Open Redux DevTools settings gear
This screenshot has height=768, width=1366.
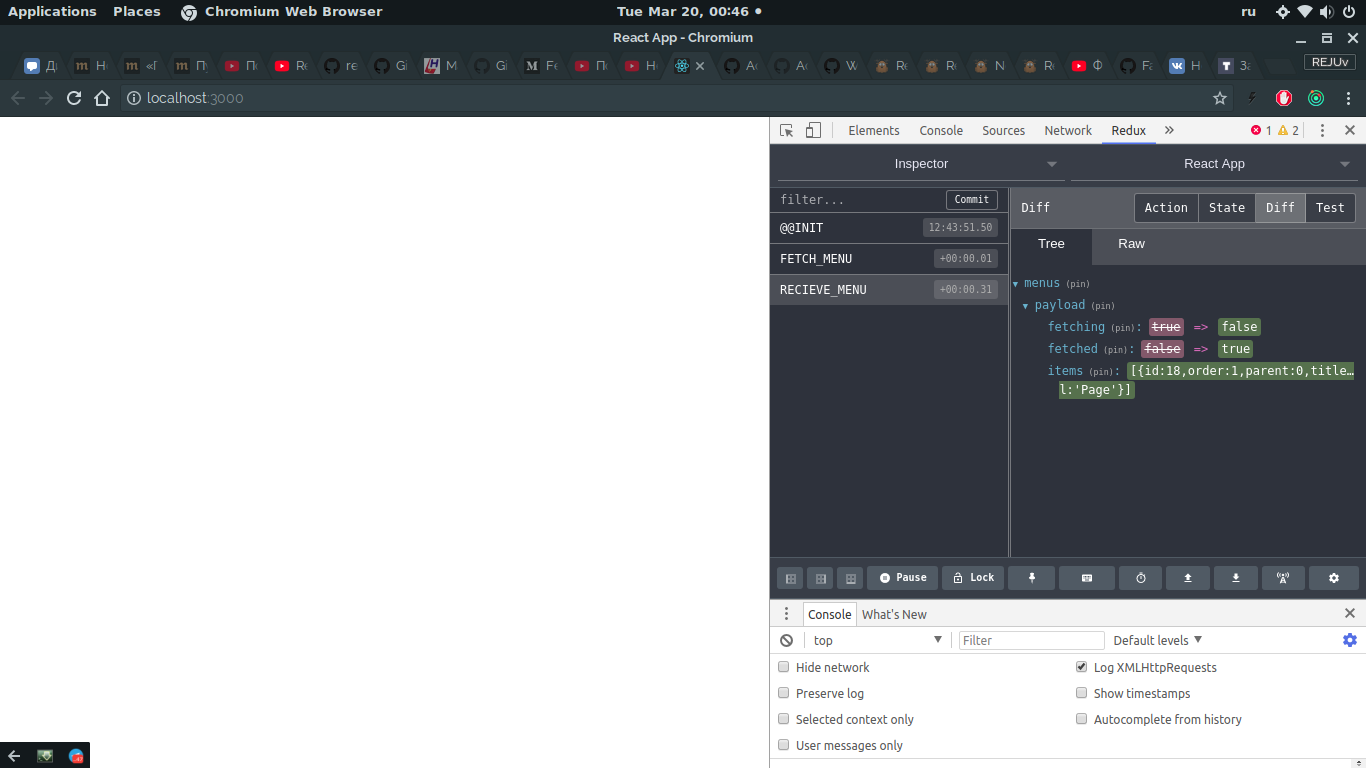pos(1334,578)
